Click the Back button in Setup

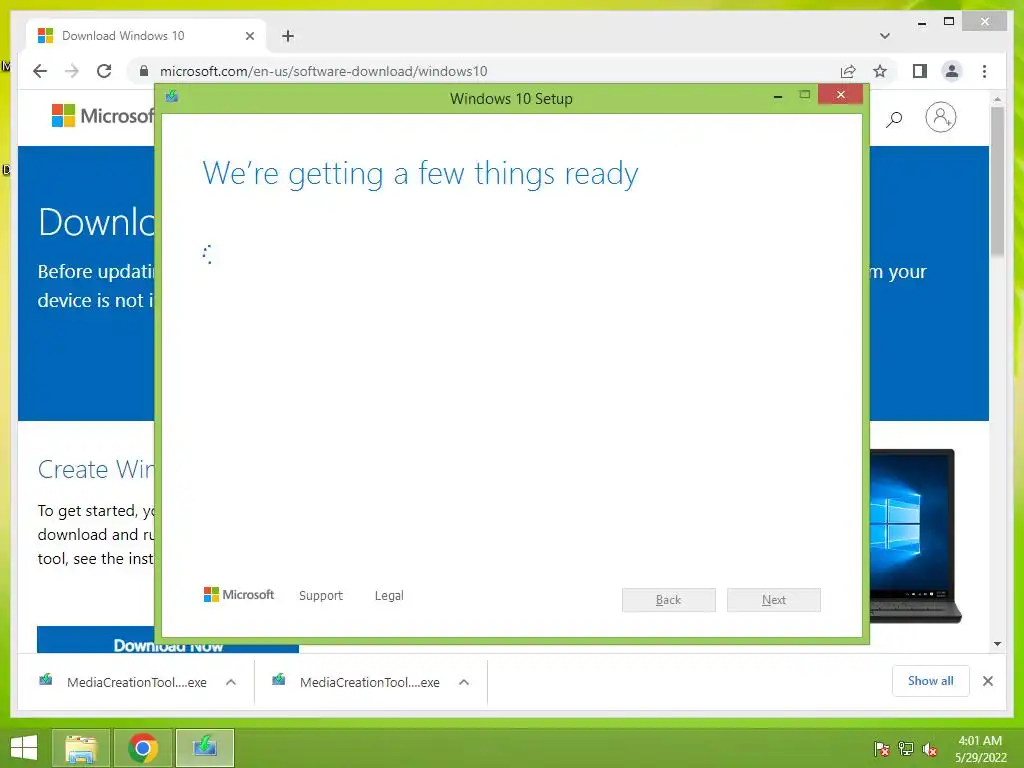(669, 600)
